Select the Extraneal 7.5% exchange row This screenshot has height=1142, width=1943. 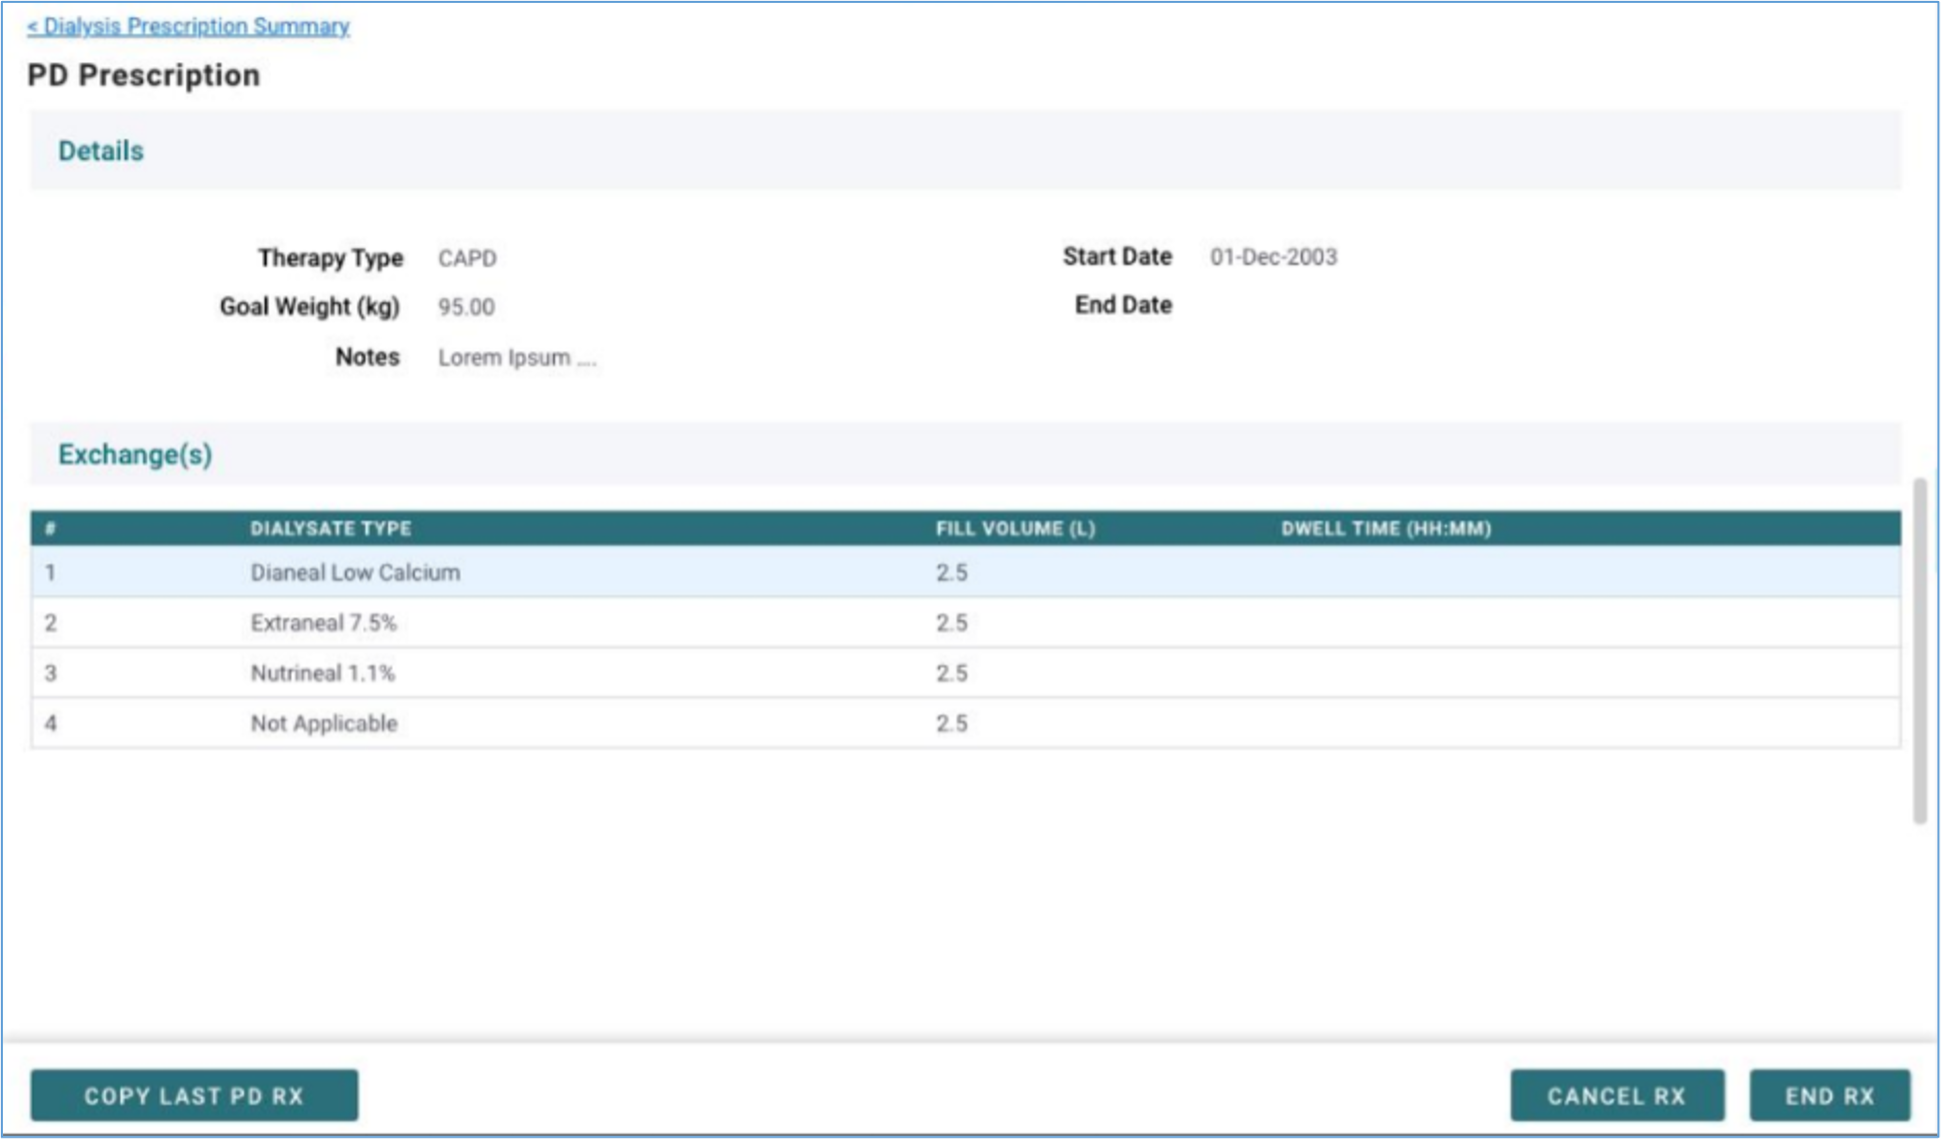coord(323,623)
